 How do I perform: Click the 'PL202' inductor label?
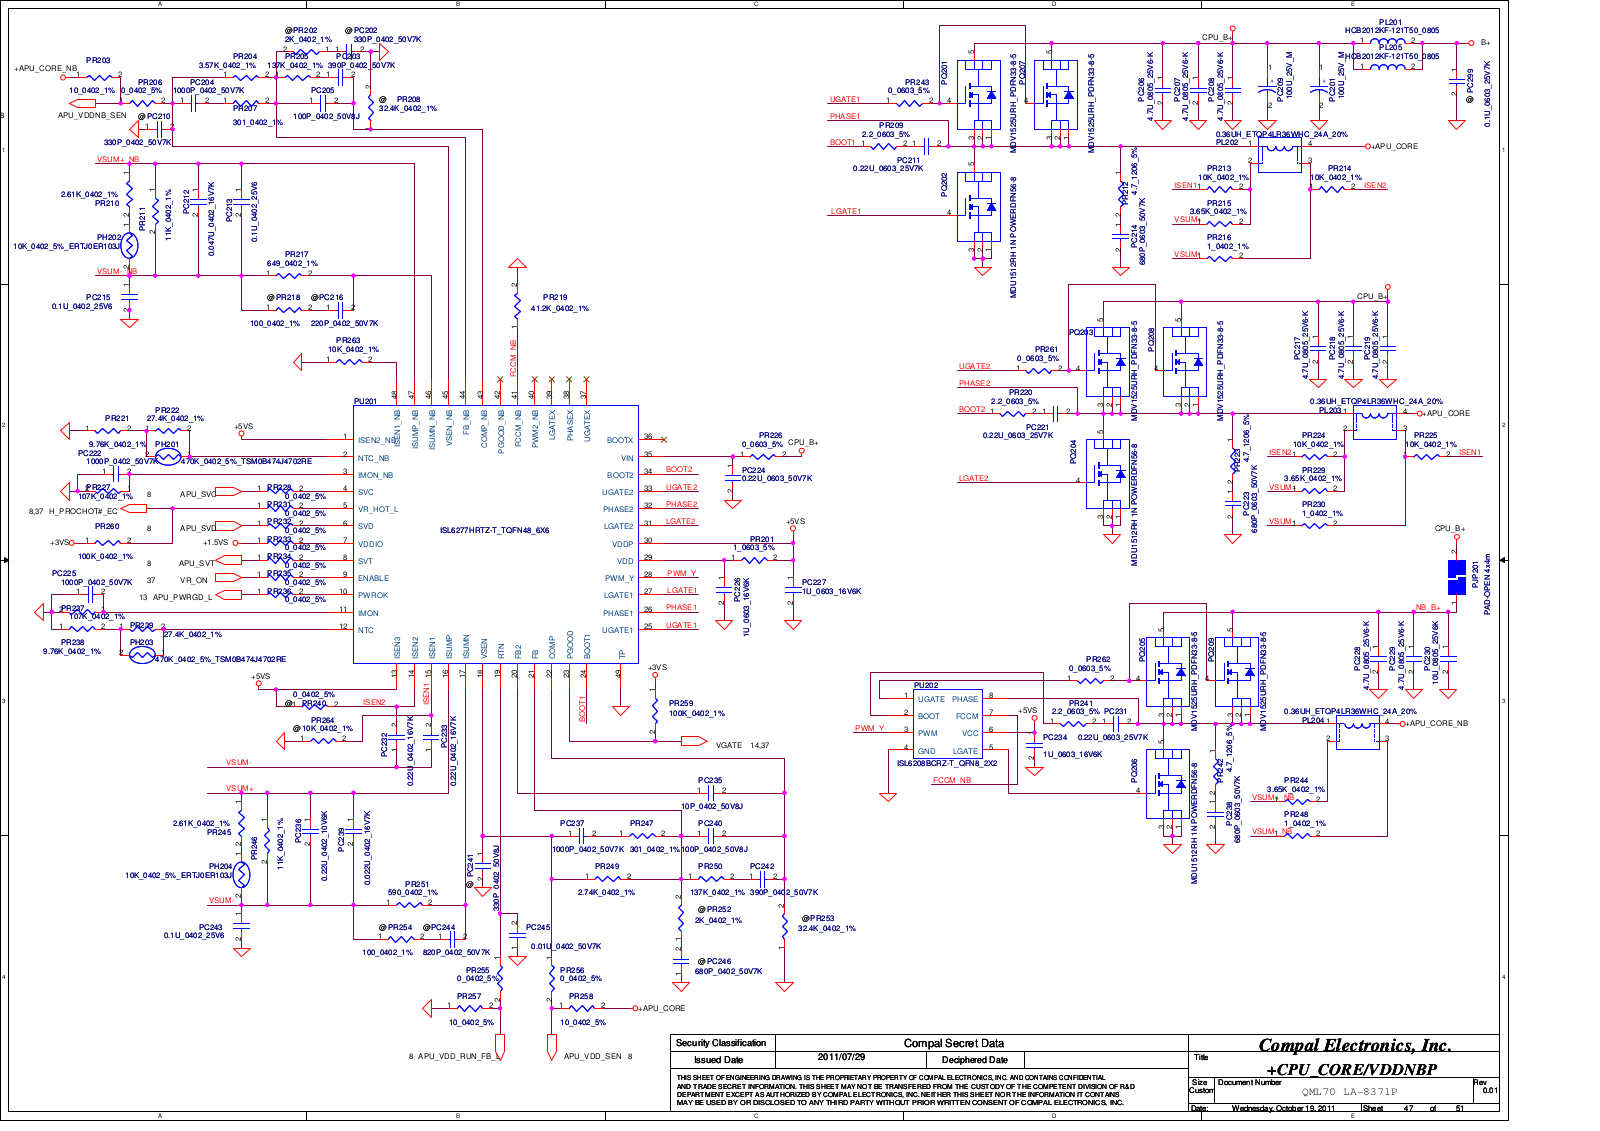pyautogui.click(x=1227, y=142)
